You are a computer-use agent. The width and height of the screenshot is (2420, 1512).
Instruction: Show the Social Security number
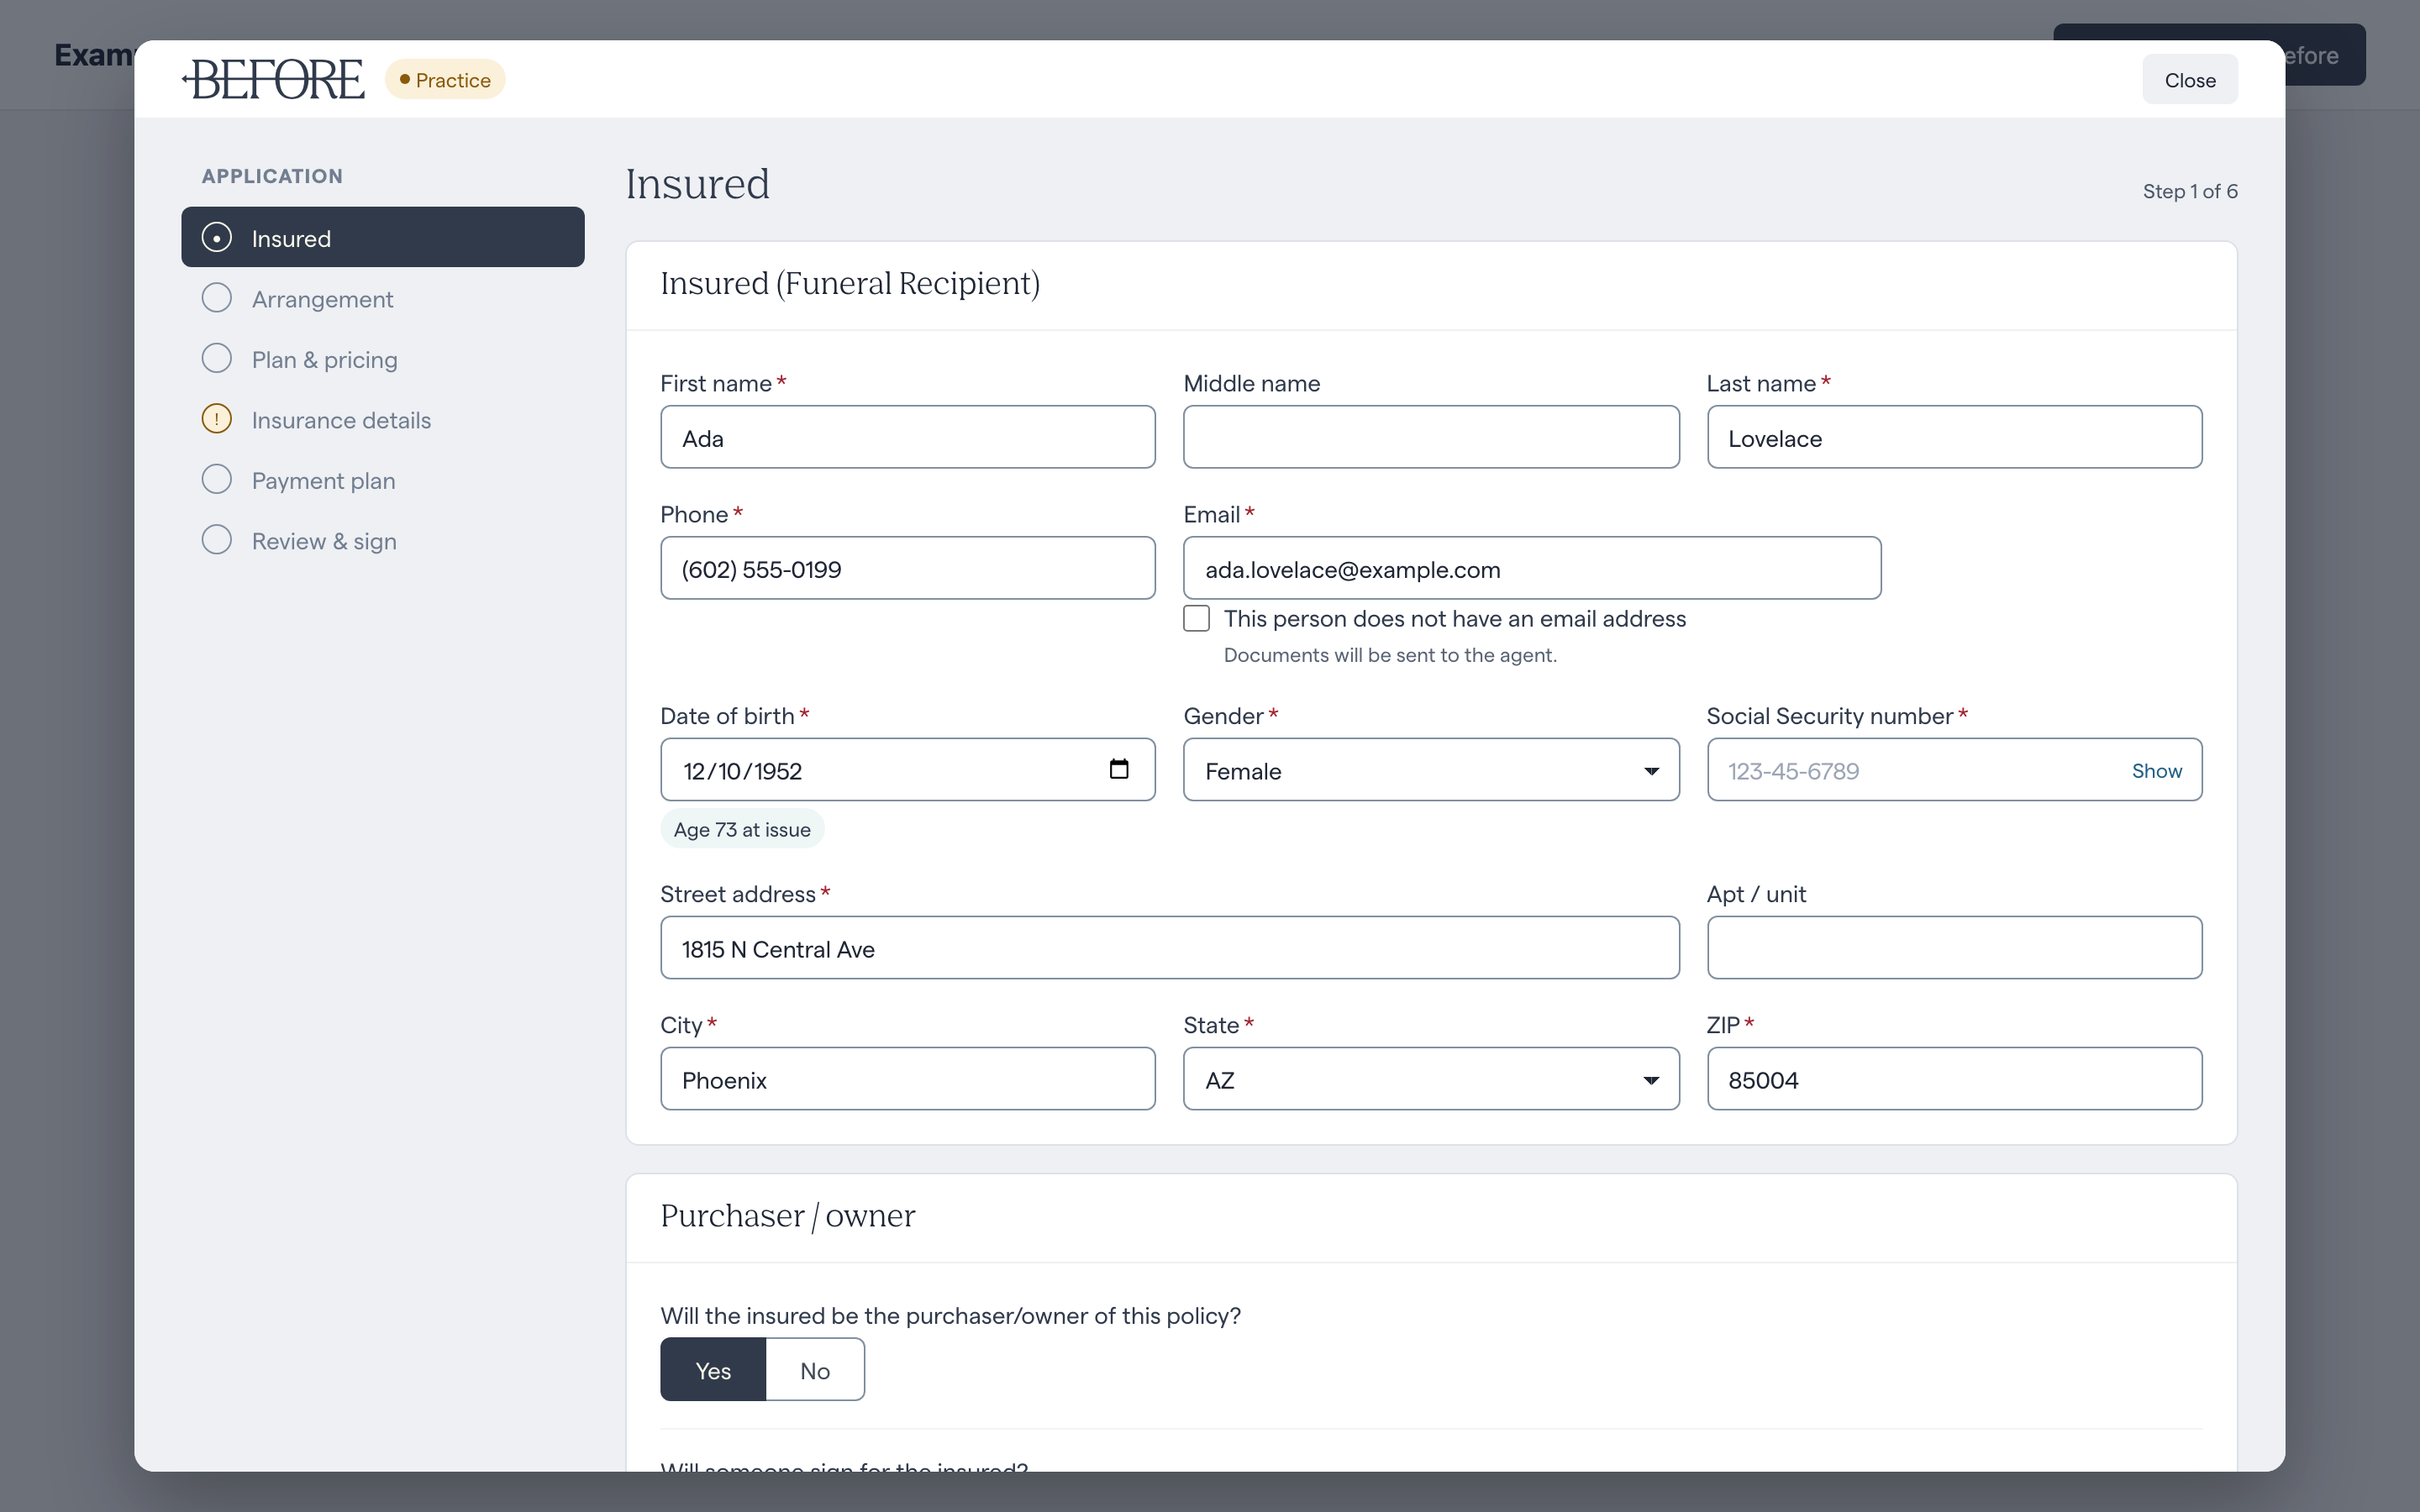(x=2156, y=771)
